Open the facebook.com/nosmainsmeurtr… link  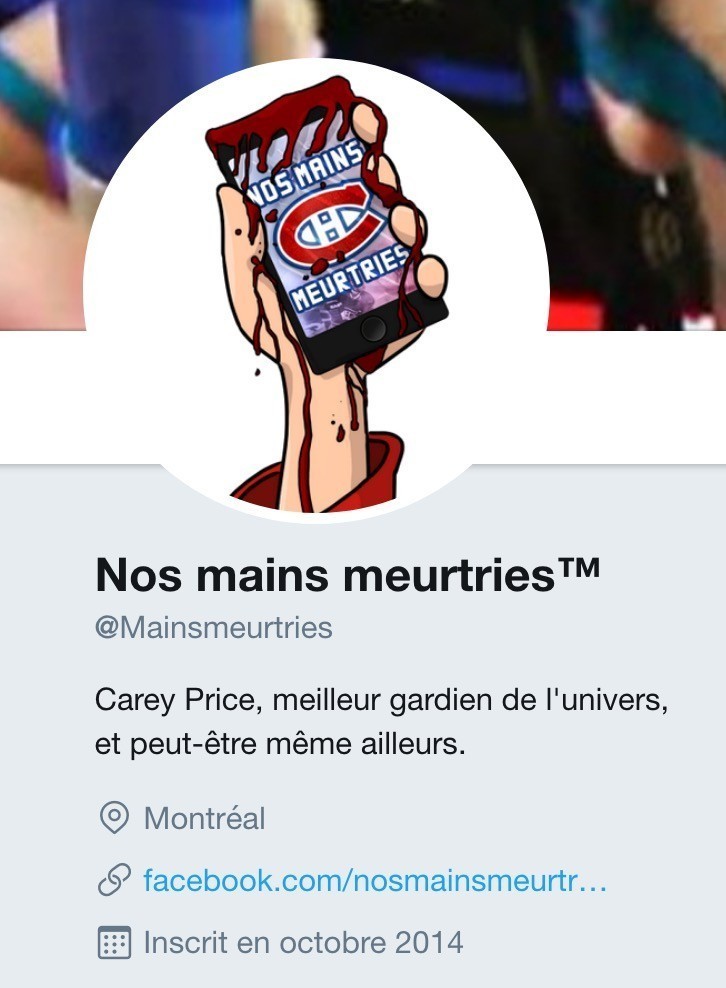375,880
